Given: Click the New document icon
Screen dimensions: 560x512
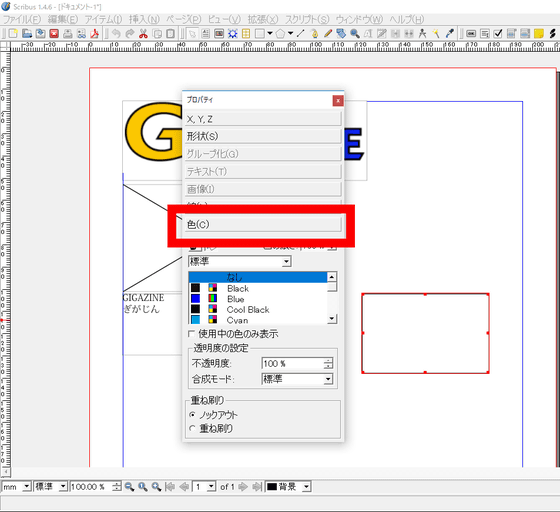Looking at the screenshot, I should (x=13, y=34).
